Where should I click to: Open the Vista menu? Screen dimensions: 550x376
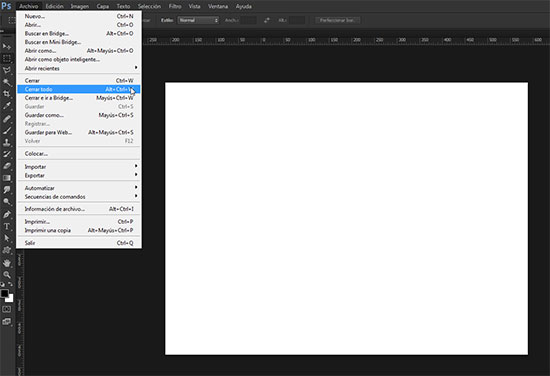pos(194,6)
